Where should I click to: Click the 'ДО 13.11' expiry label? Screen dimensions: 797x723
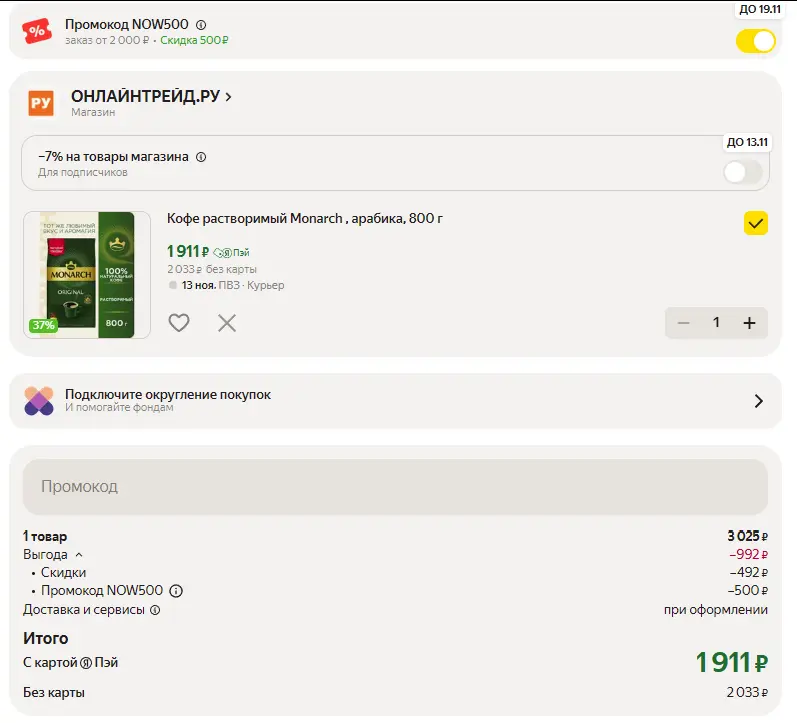click(x=747, y=142)
